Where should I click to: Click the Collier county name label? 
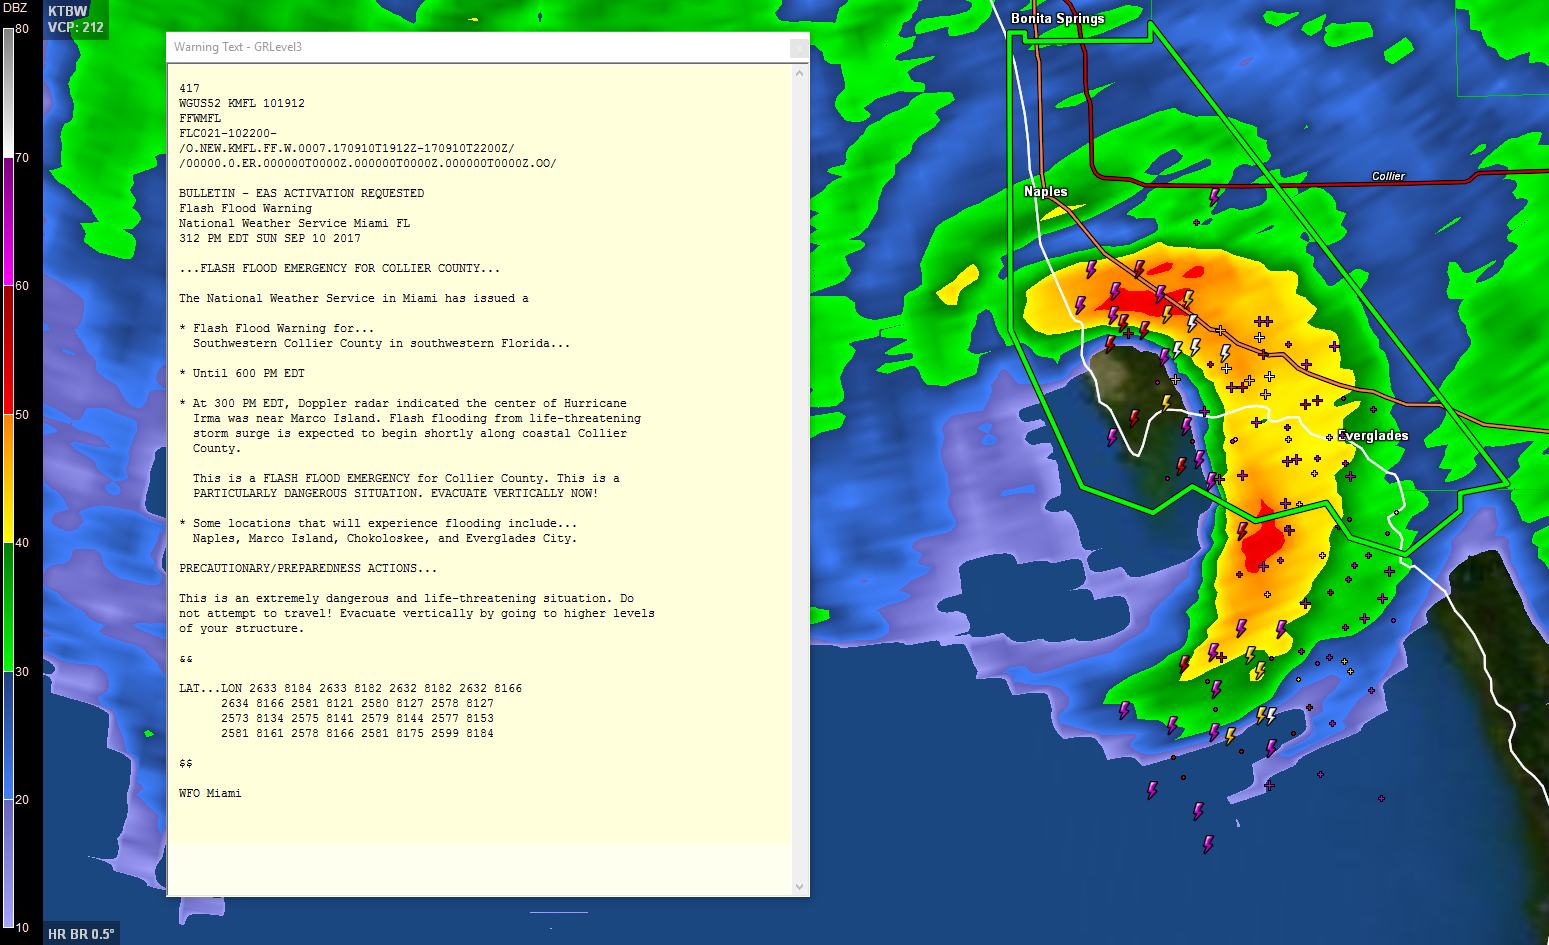(x=1388, y=176)
